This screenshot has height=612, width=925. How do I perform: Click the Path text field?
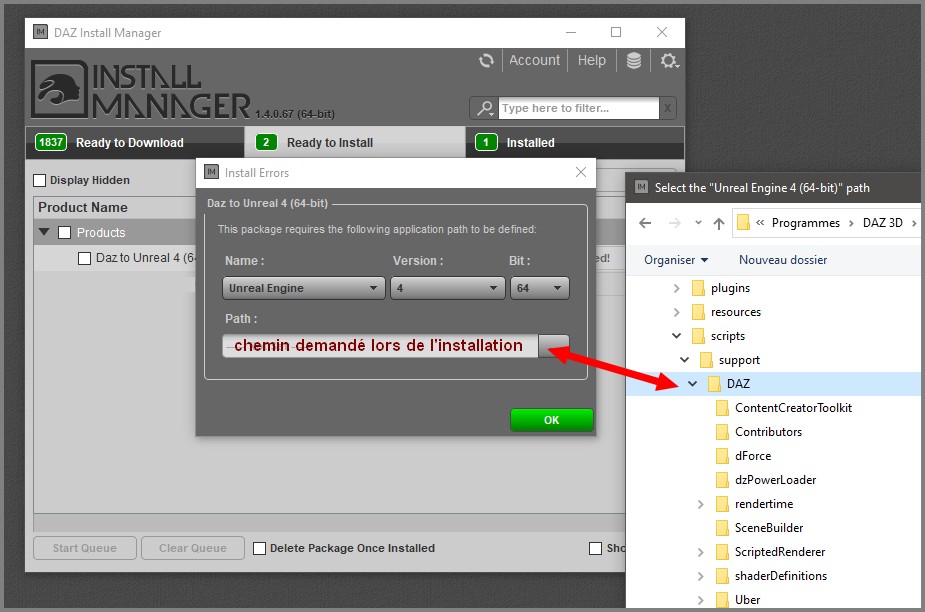click(380, 345)
